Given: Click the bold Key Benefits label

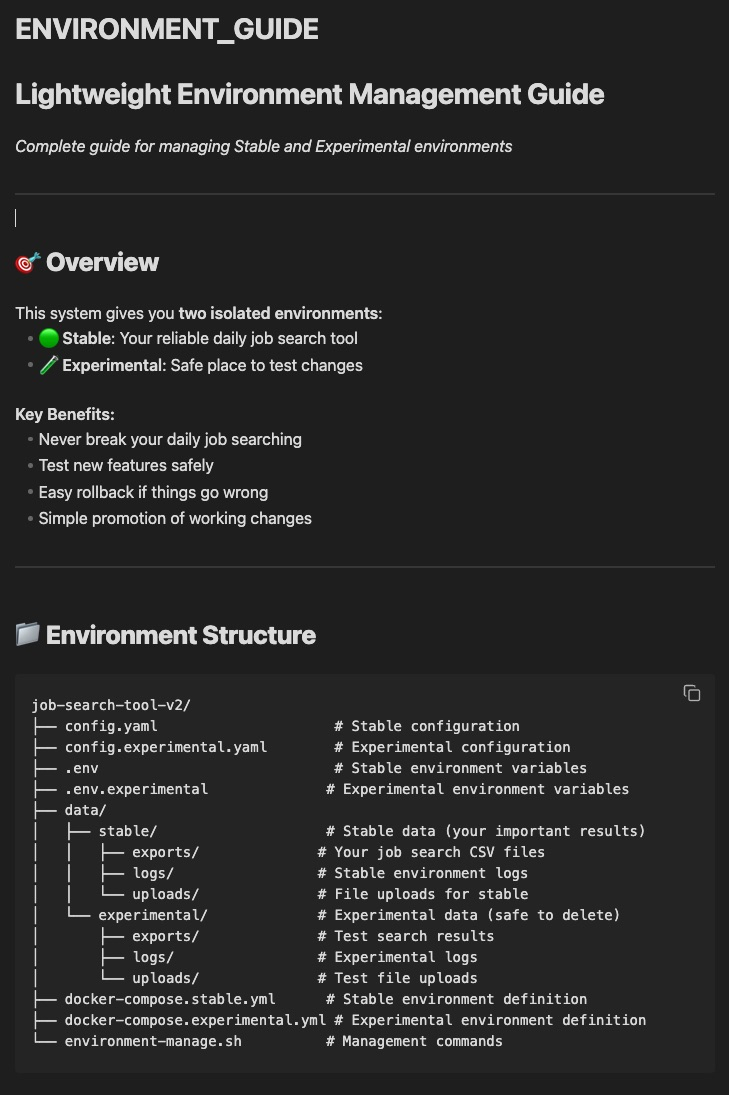Looking at the screenshot, I should pyautogui.click(x=65, y=414).
